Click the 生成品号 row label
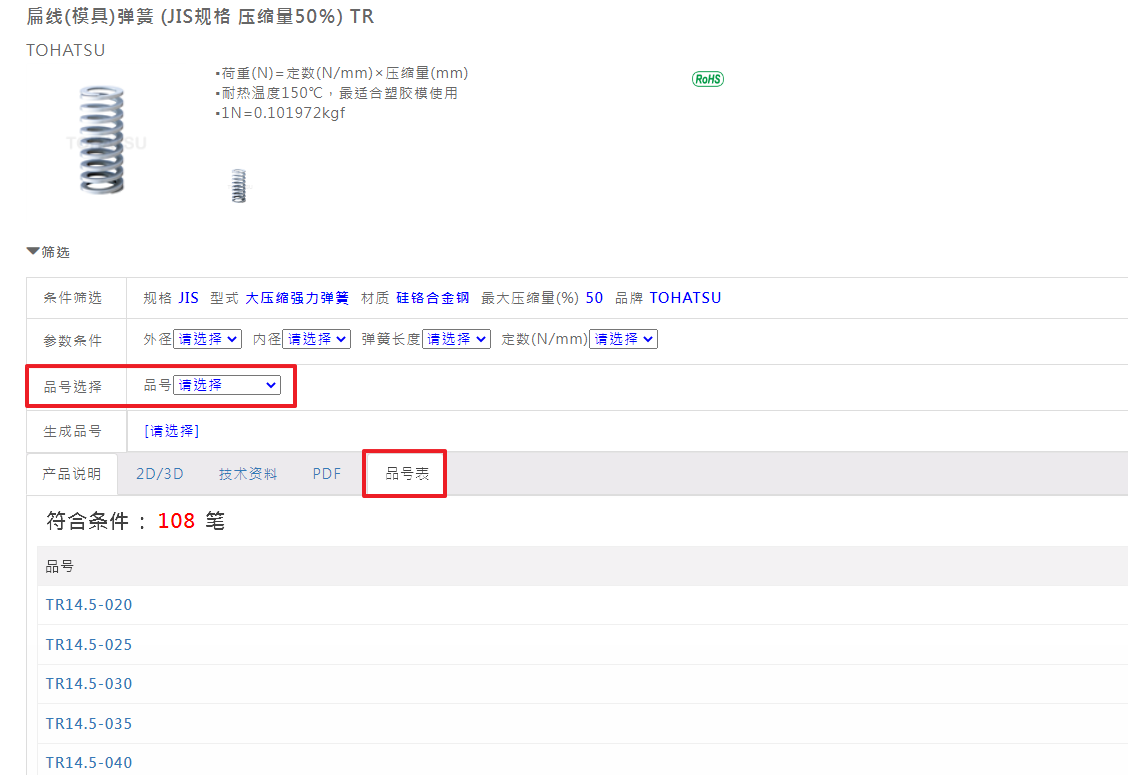 pyautogui.click(x=73, y=431)
